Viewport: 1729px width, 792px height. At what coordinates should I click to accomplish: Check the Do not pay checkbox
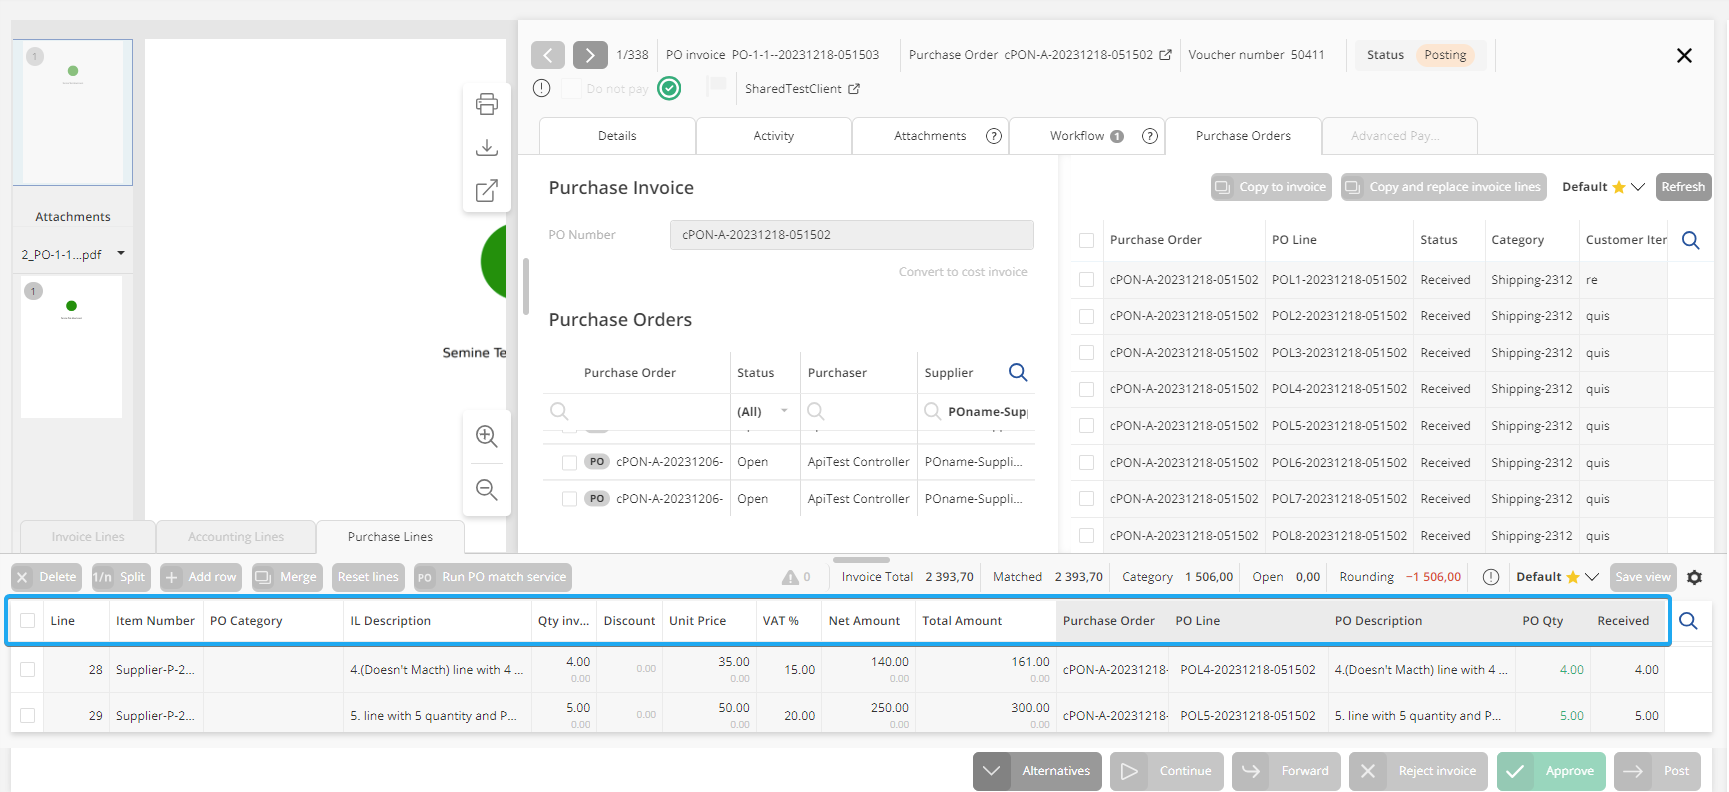(x=571, y=89)
